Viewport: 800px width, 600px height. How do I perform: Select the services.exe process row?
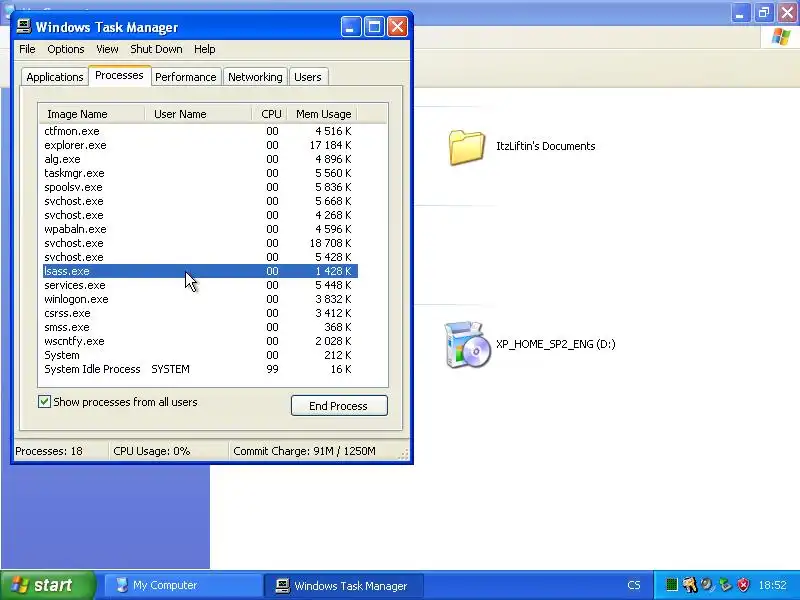point(200,285)
